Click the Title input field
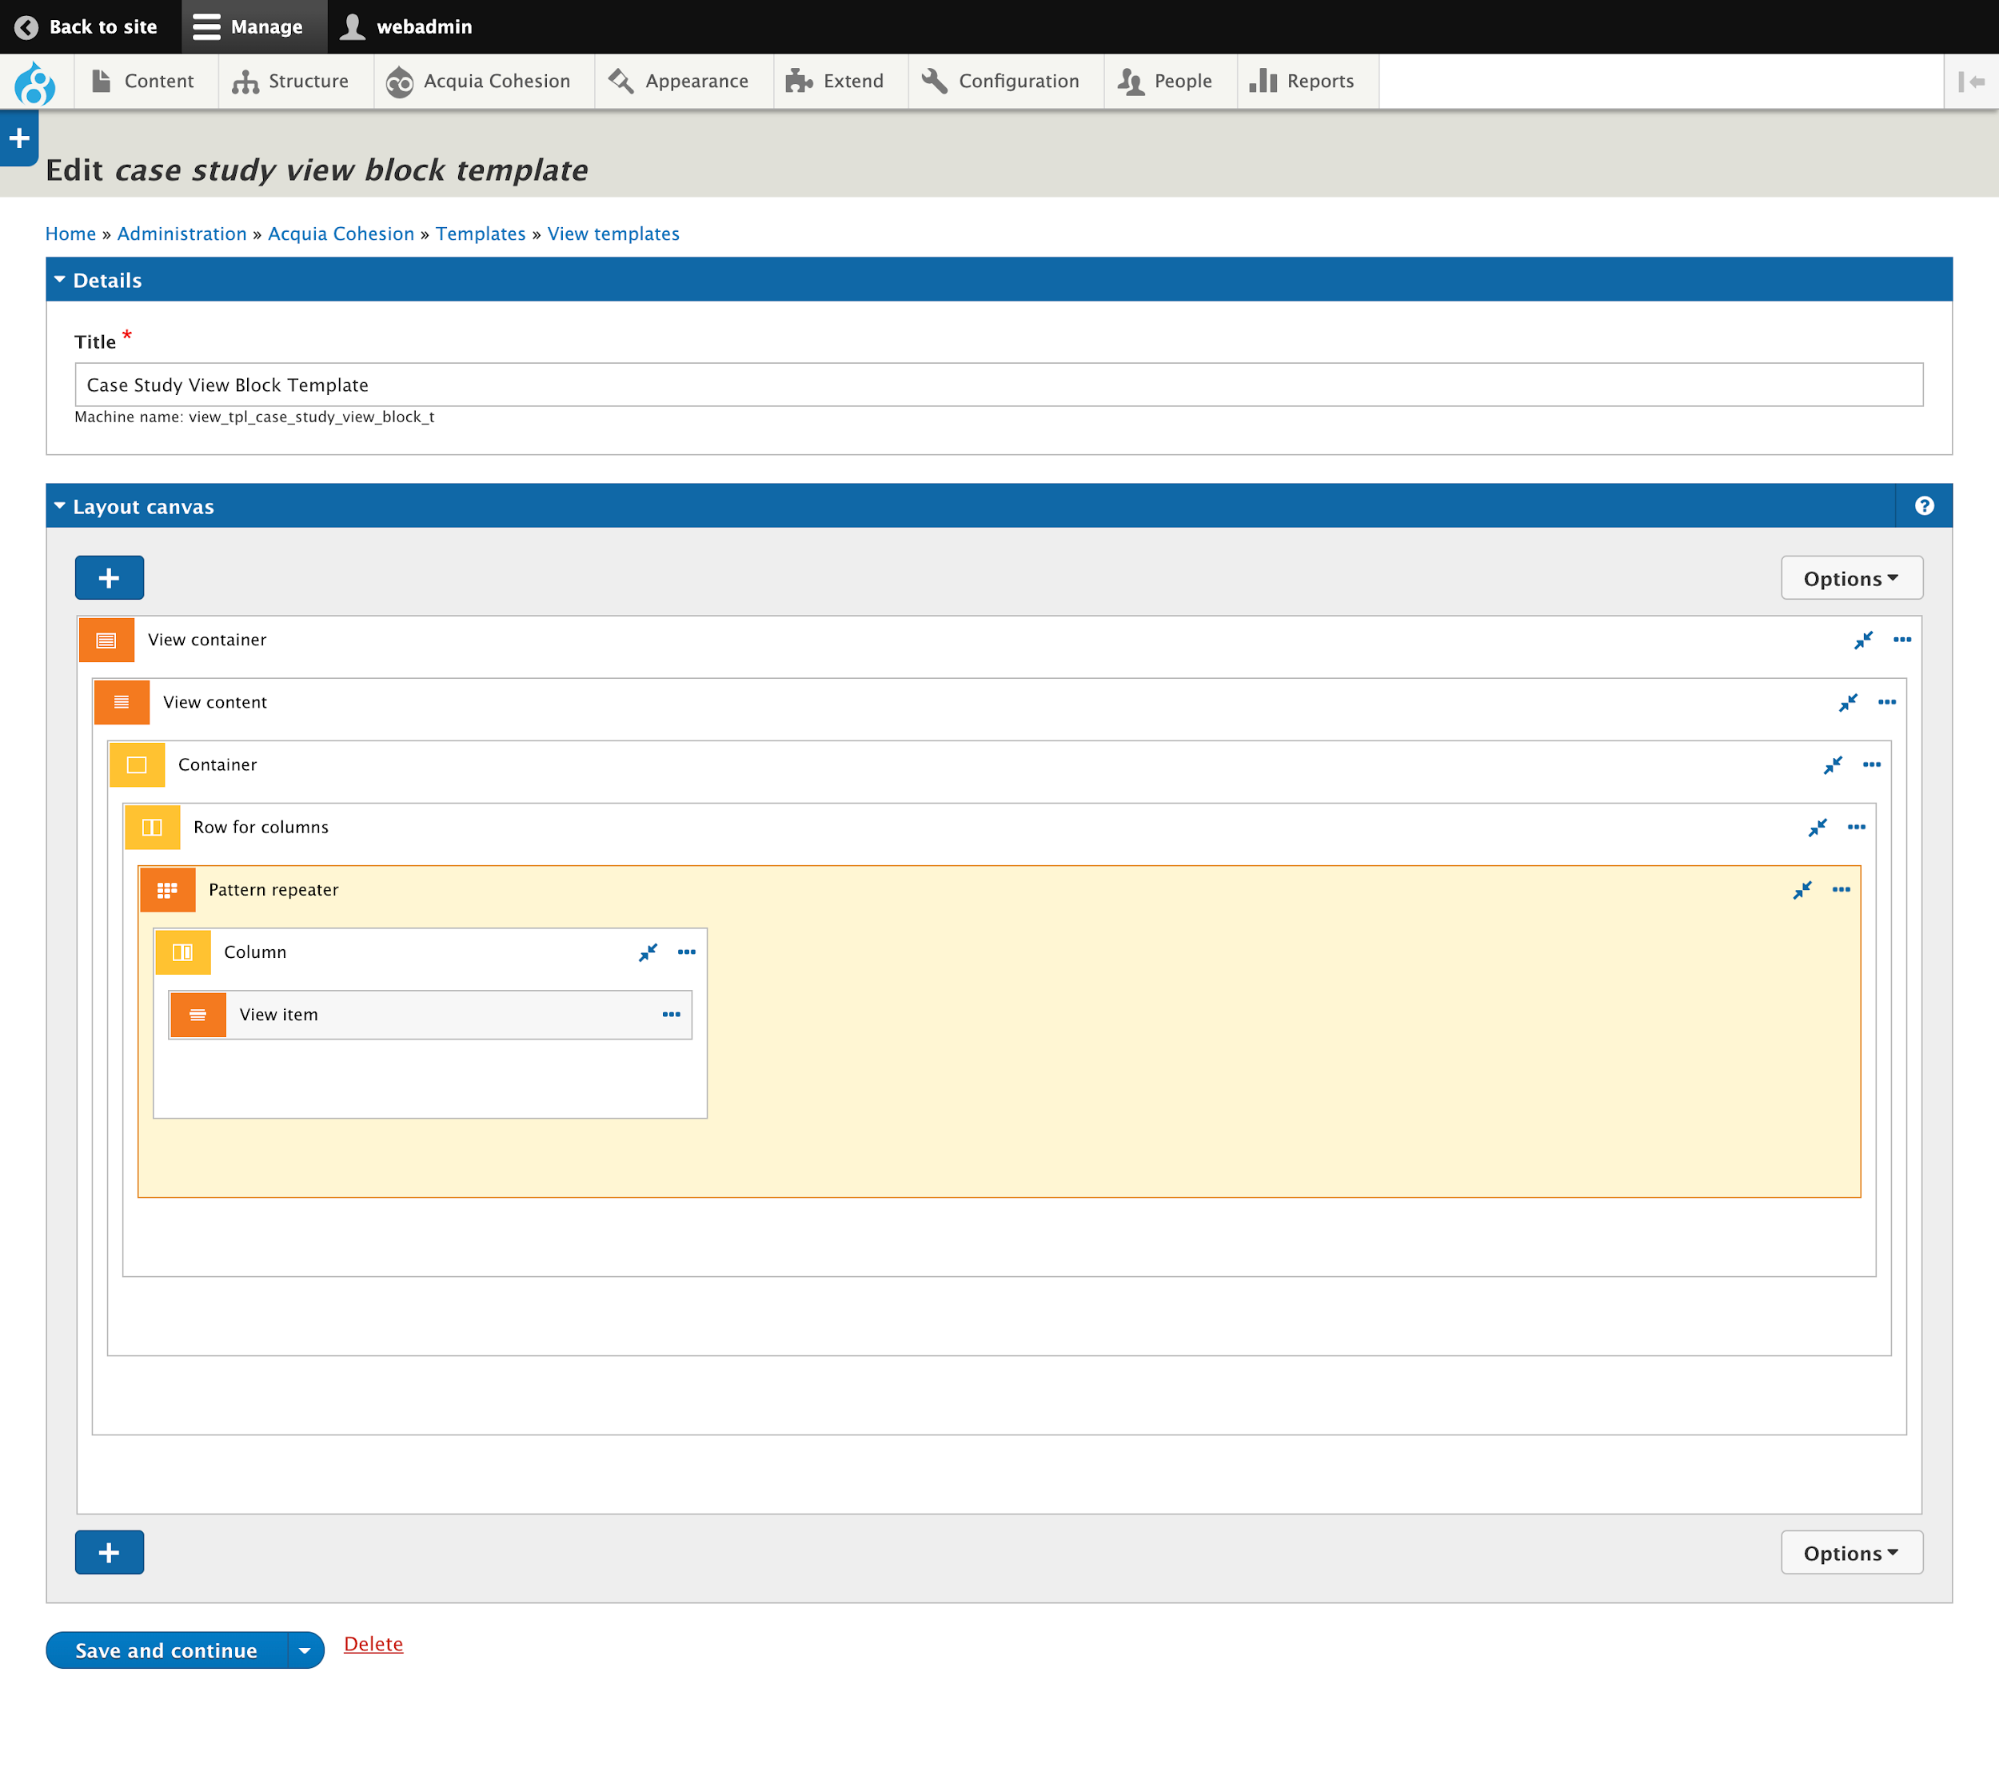This screenshot has width=1999, height=1786. [x=1000, y=384]
